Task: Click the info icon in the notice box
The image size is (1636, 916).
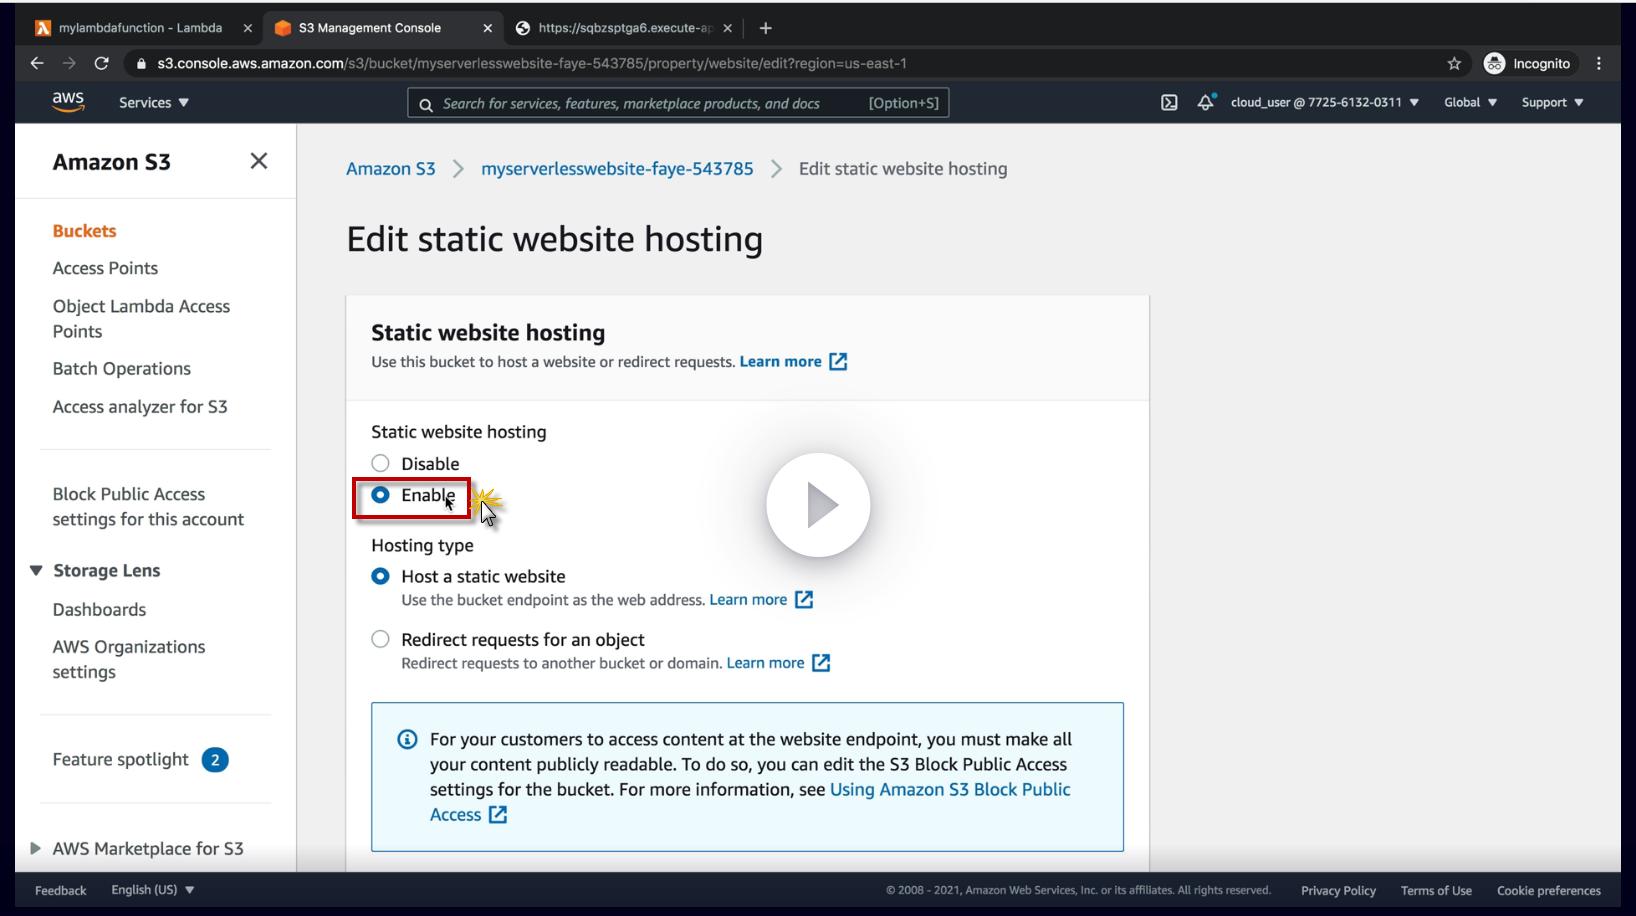Action: point(407,739)
